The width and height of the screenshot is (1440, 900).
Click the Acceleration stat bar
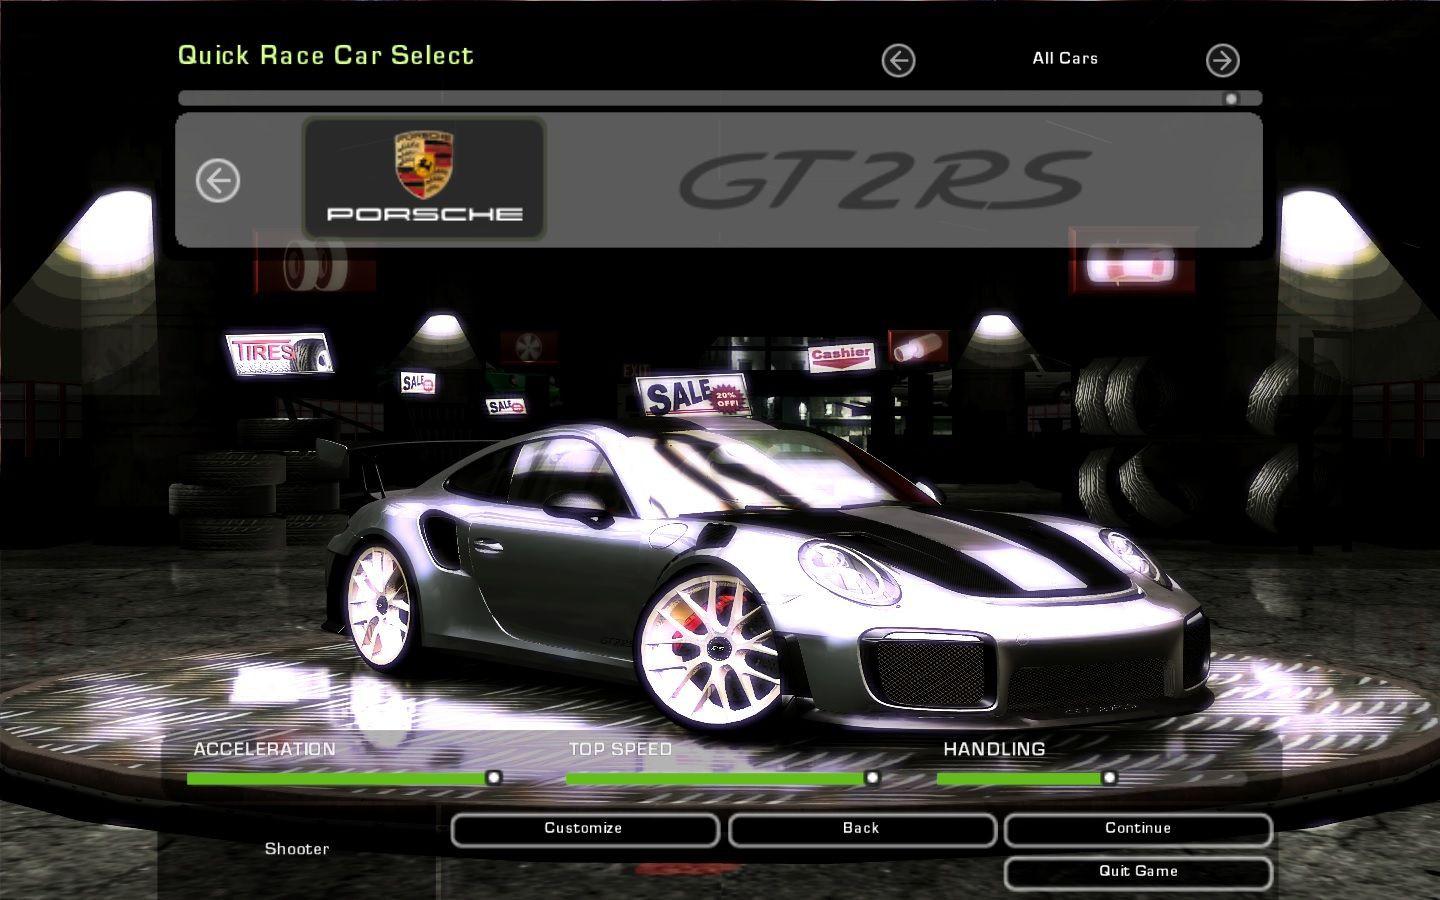pos(344,778)
